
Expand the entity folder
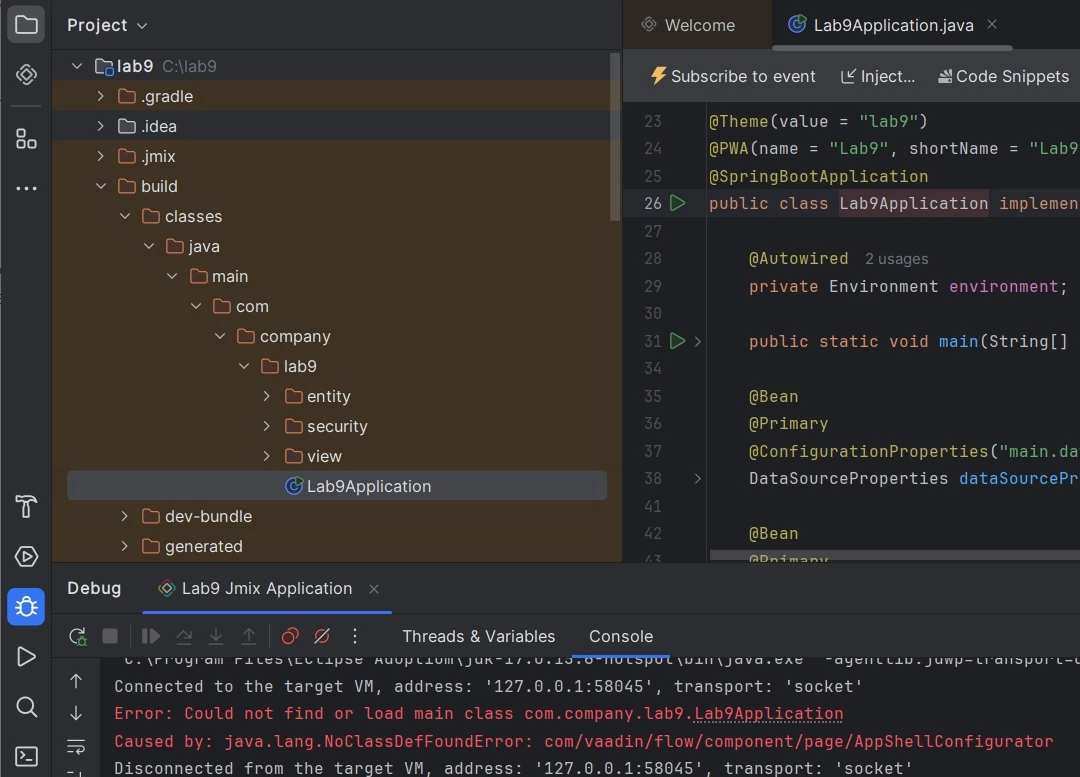pyautogui.click(x=267, y=396)
